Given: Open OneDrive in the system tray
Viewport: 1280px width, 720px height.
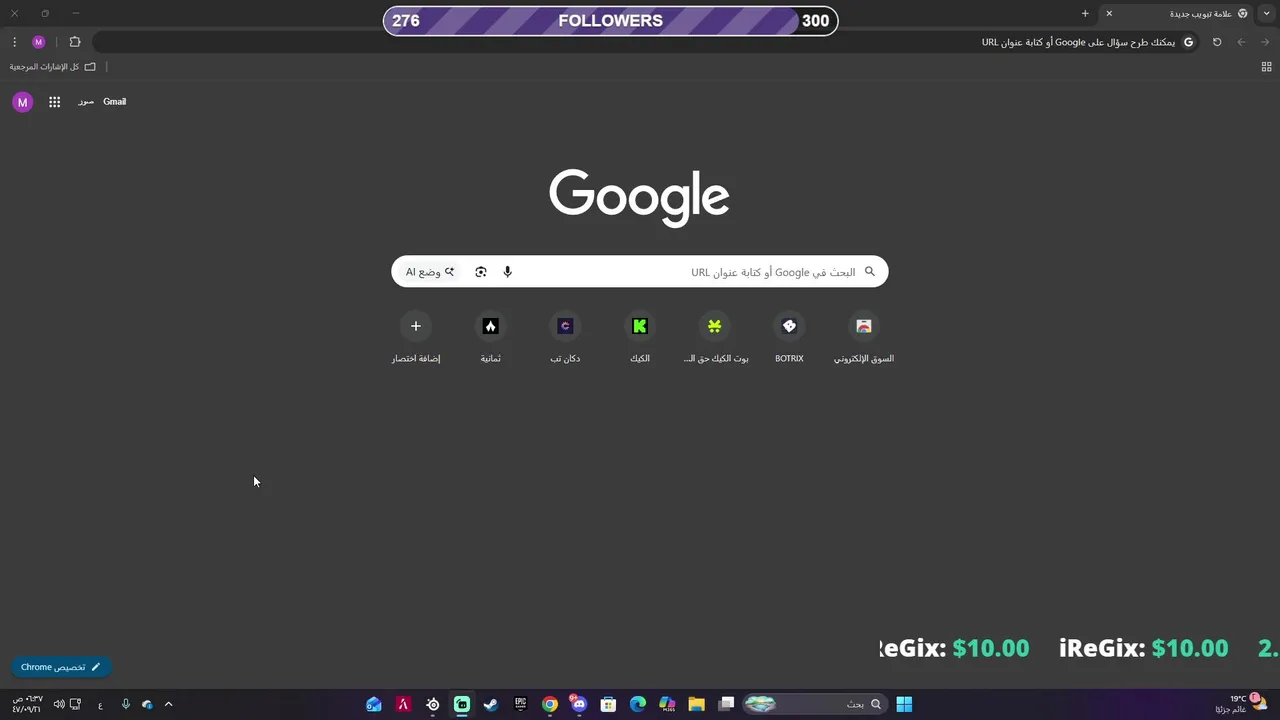Looking at the screenshot, I should pos(147,704).
